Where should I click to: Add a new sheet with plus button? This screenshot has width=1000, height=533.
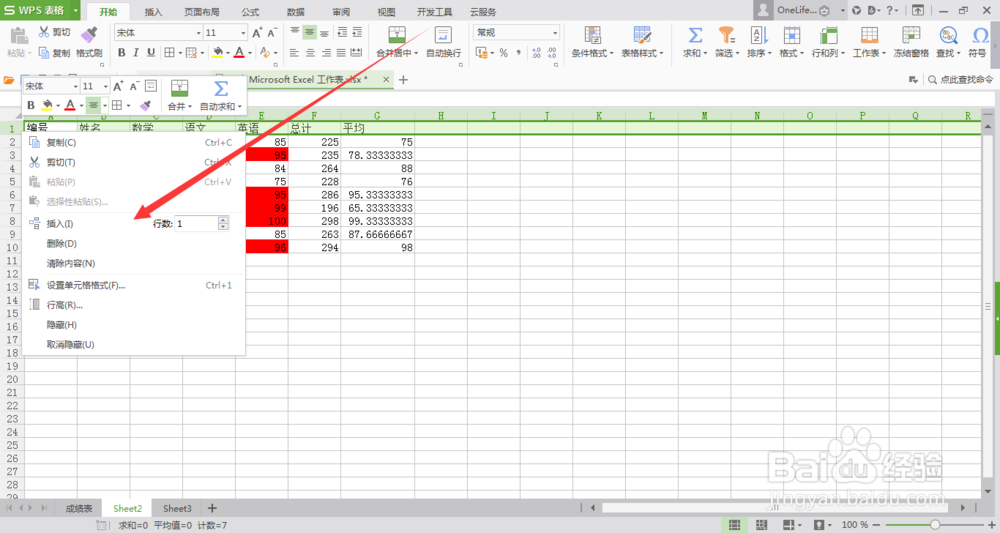(212, 508)
